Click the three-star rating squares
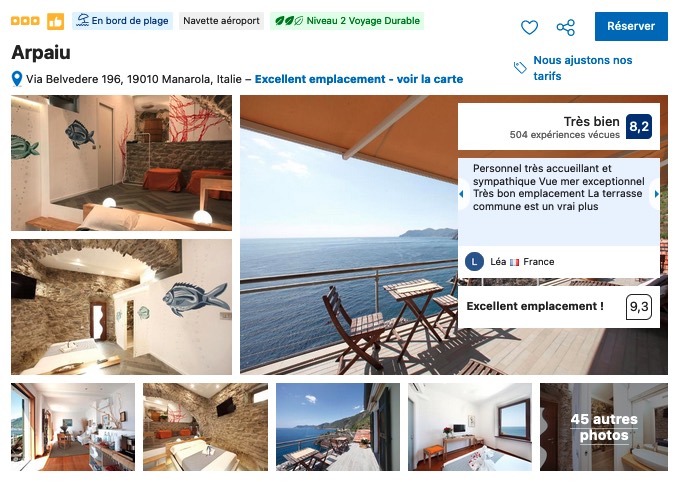This screenshot has height=482, width=680. [x=25, y=20]
